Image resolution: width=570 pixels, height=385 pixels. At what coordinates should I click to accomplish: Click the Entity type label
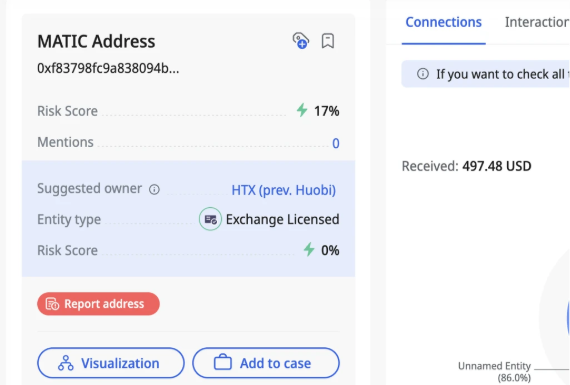(x=69, y=219)
